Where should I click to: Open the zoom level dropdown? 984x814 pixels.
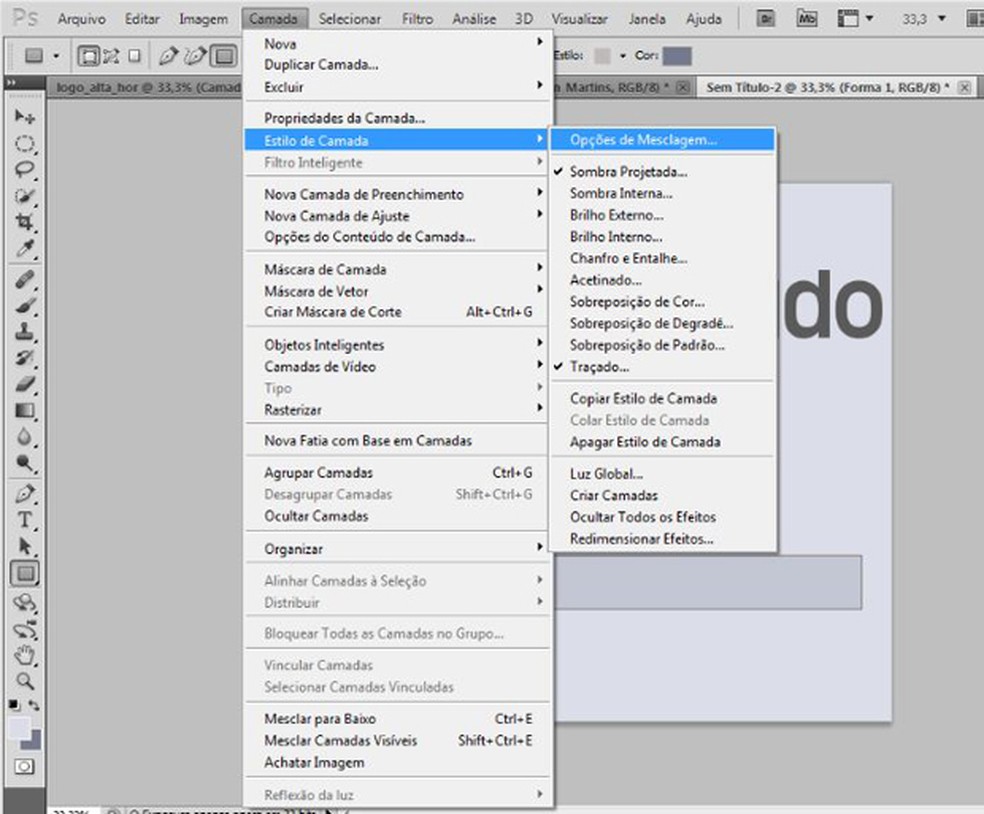pos(941,19)
